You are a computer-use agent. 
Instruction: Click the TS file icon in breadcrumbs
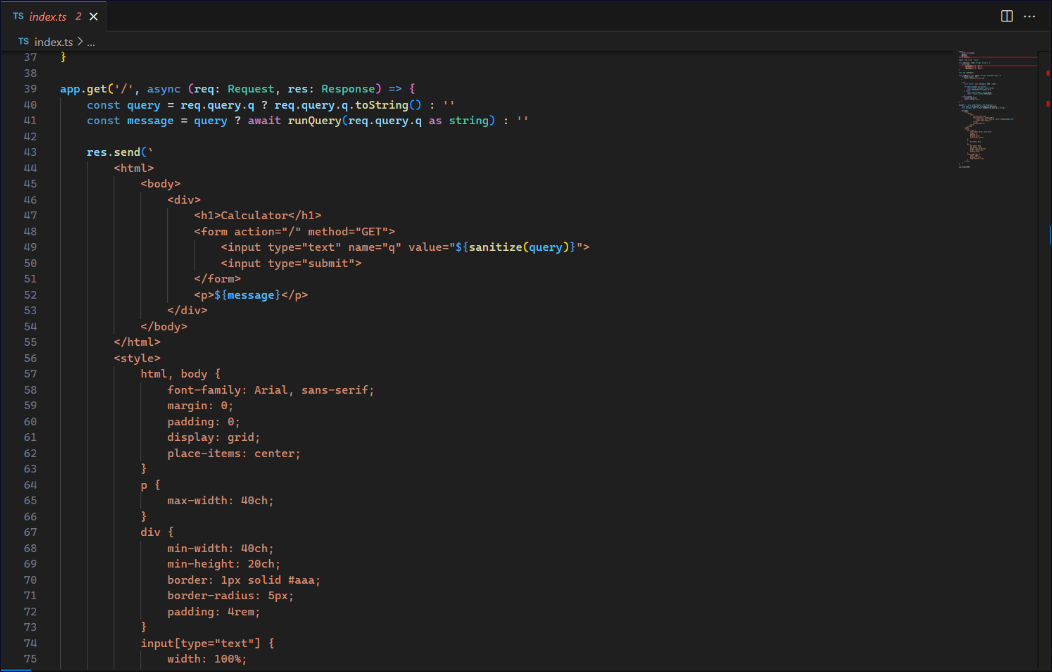click(24, 42)
